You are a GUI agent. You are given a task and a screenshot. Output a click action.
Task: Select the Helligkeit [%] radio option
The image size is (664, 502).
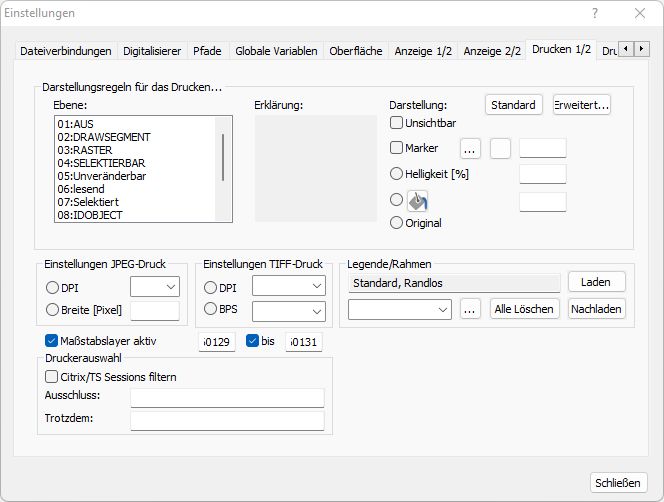click(396, 174)
